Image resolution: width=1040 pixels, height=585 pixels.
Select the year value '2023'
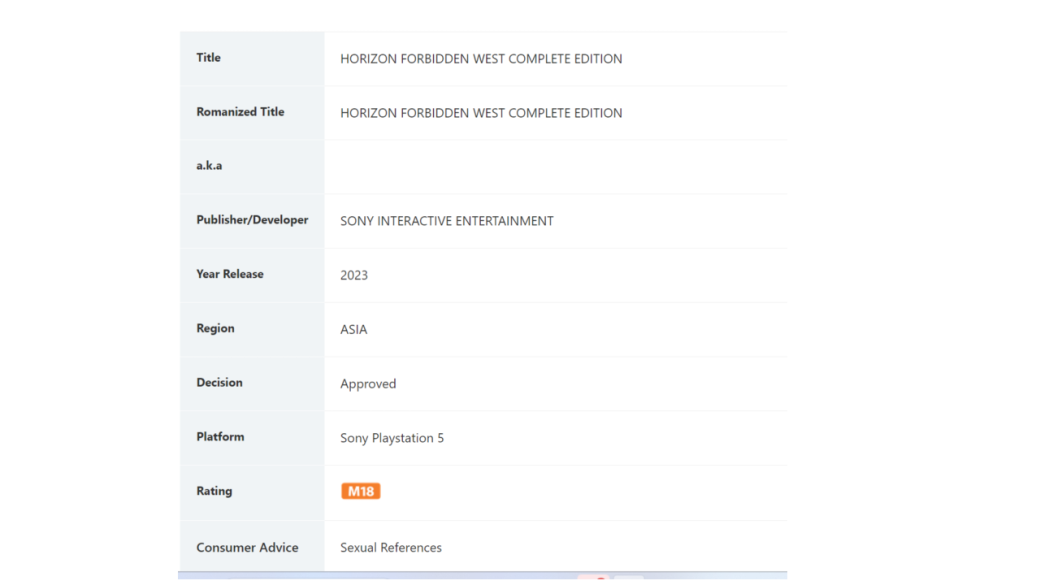[x=354, y=275]
